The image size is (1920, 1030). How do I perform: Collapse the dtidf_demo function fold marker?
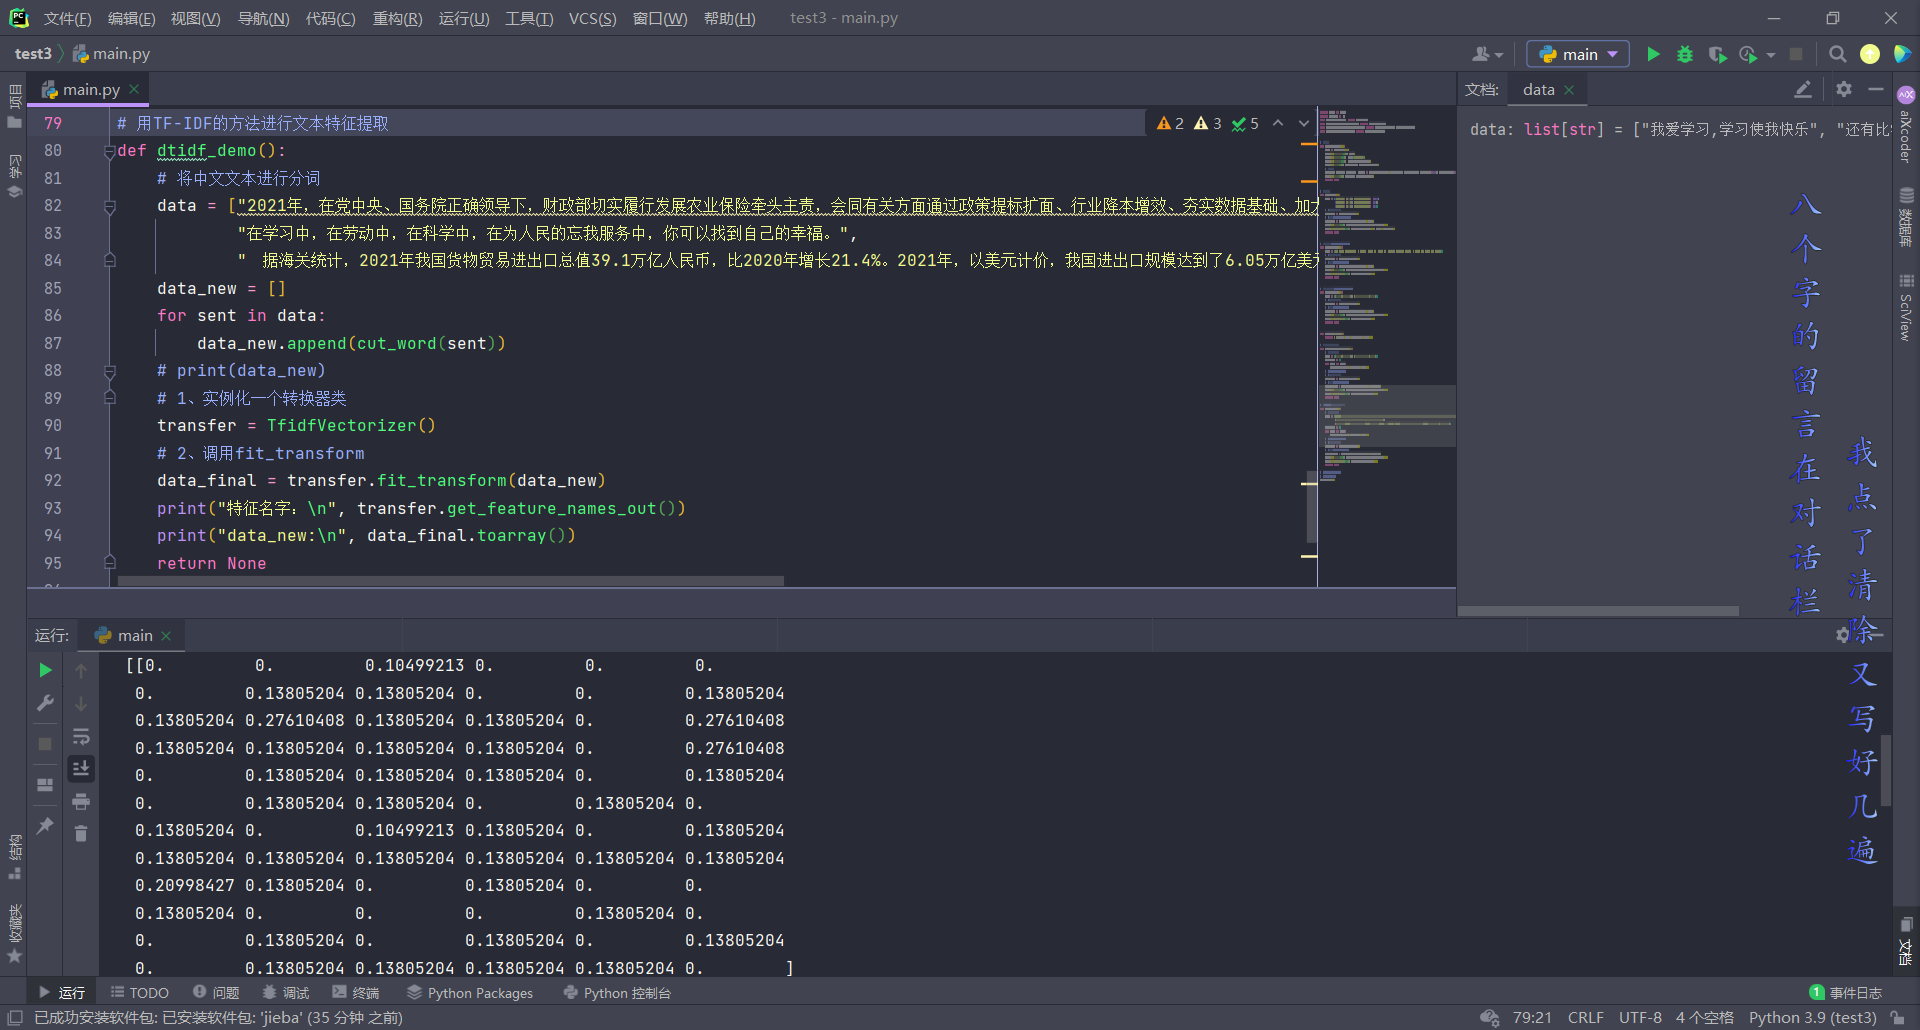coord(109,151)
